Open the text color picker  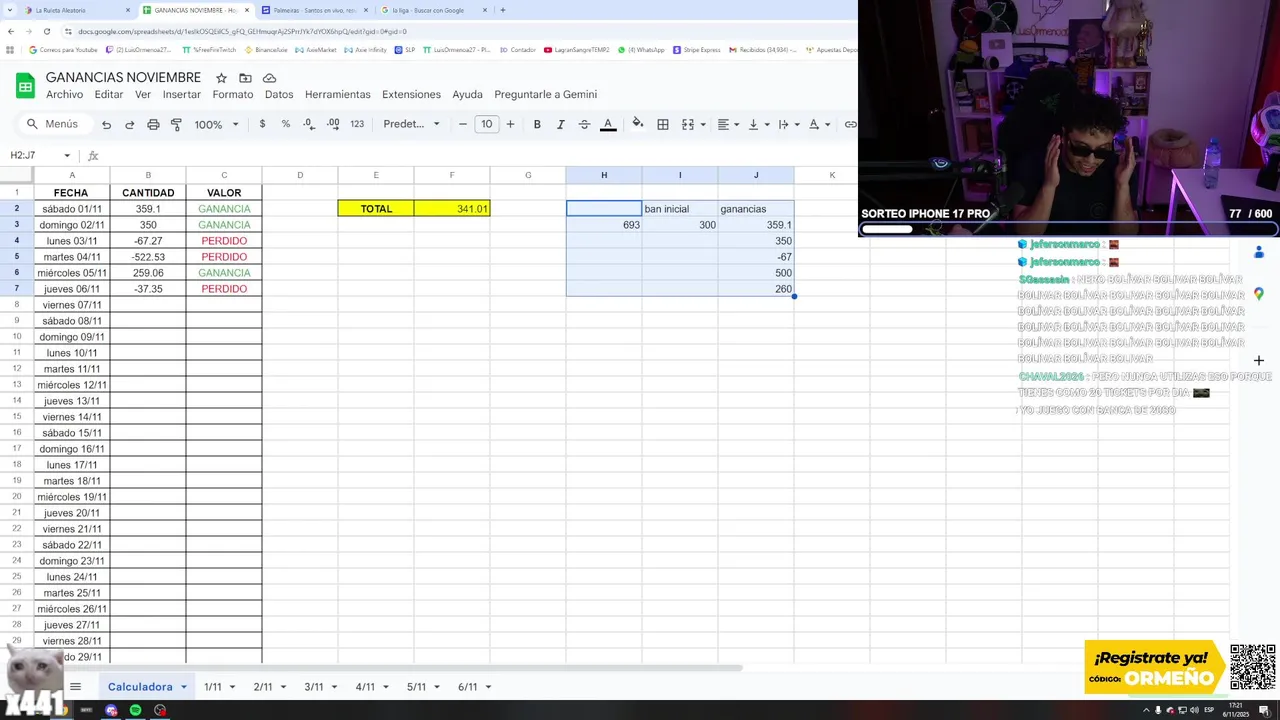(x=608, y=124)
